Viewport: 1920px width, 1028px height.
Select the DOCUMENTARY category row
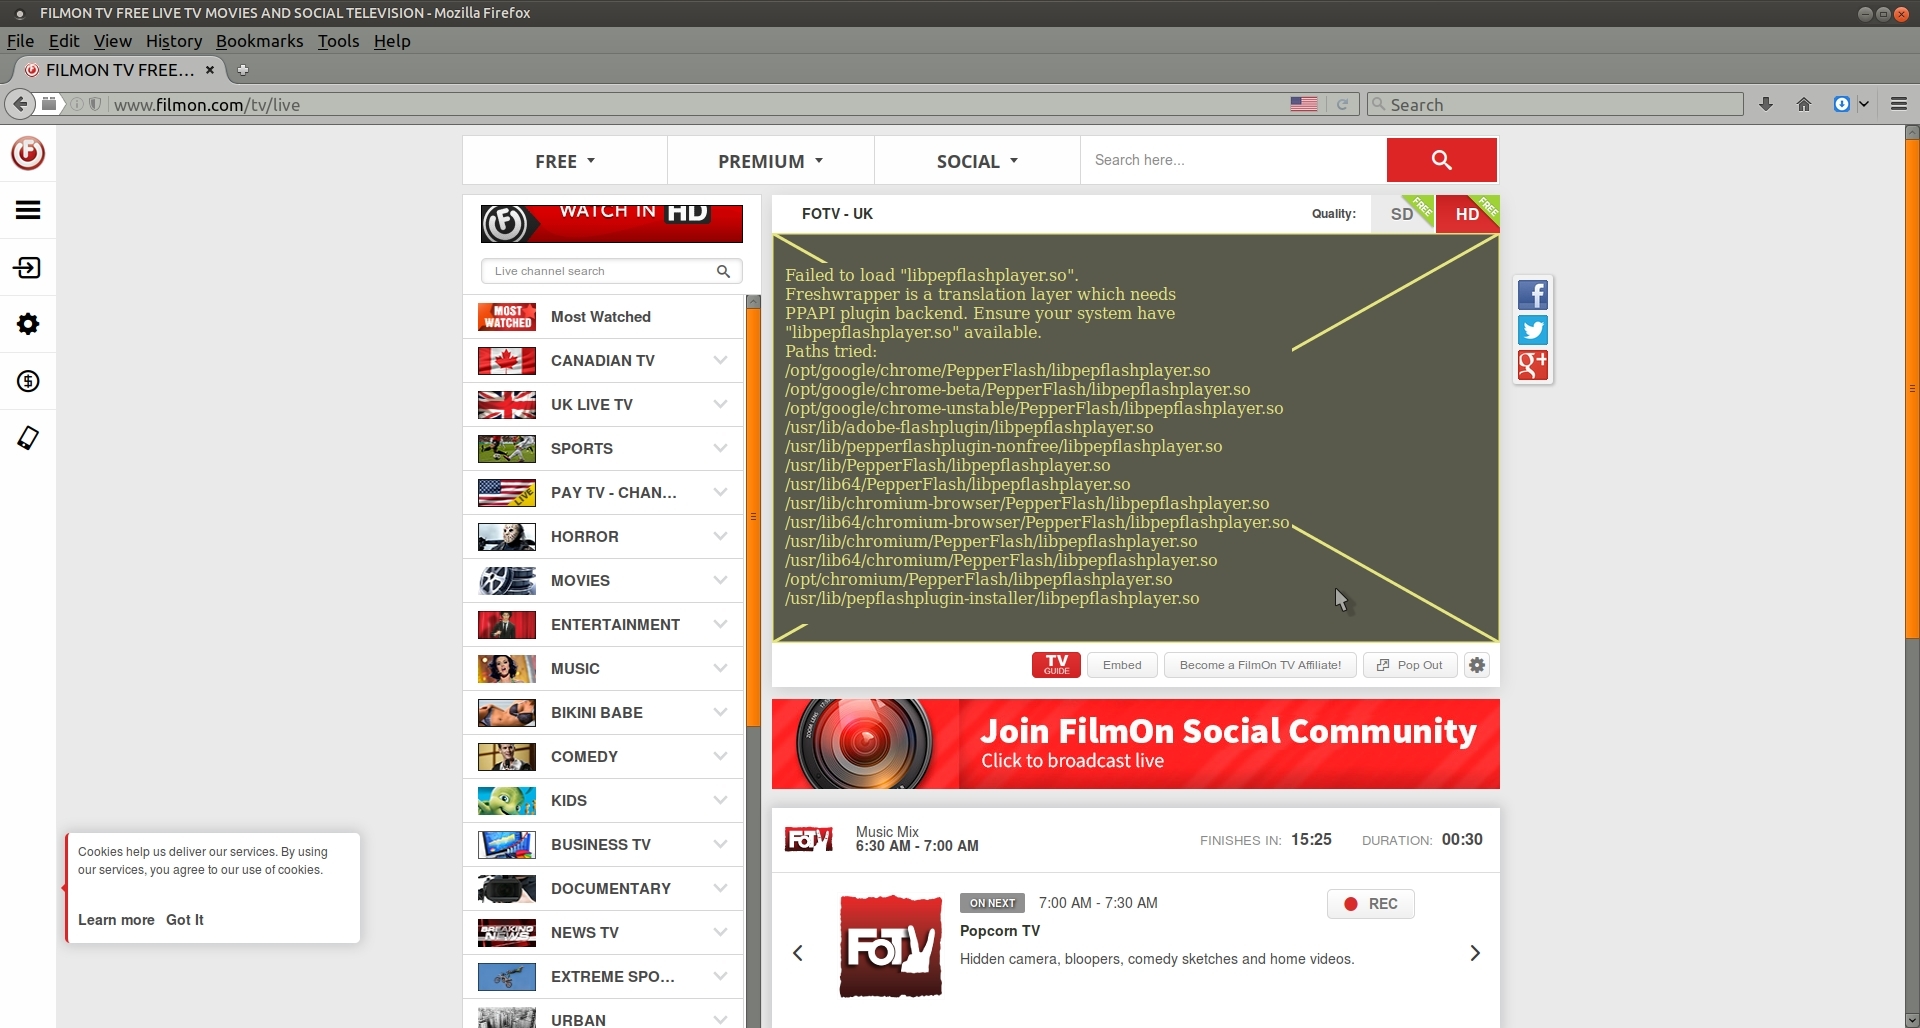[x=603, y=888]
